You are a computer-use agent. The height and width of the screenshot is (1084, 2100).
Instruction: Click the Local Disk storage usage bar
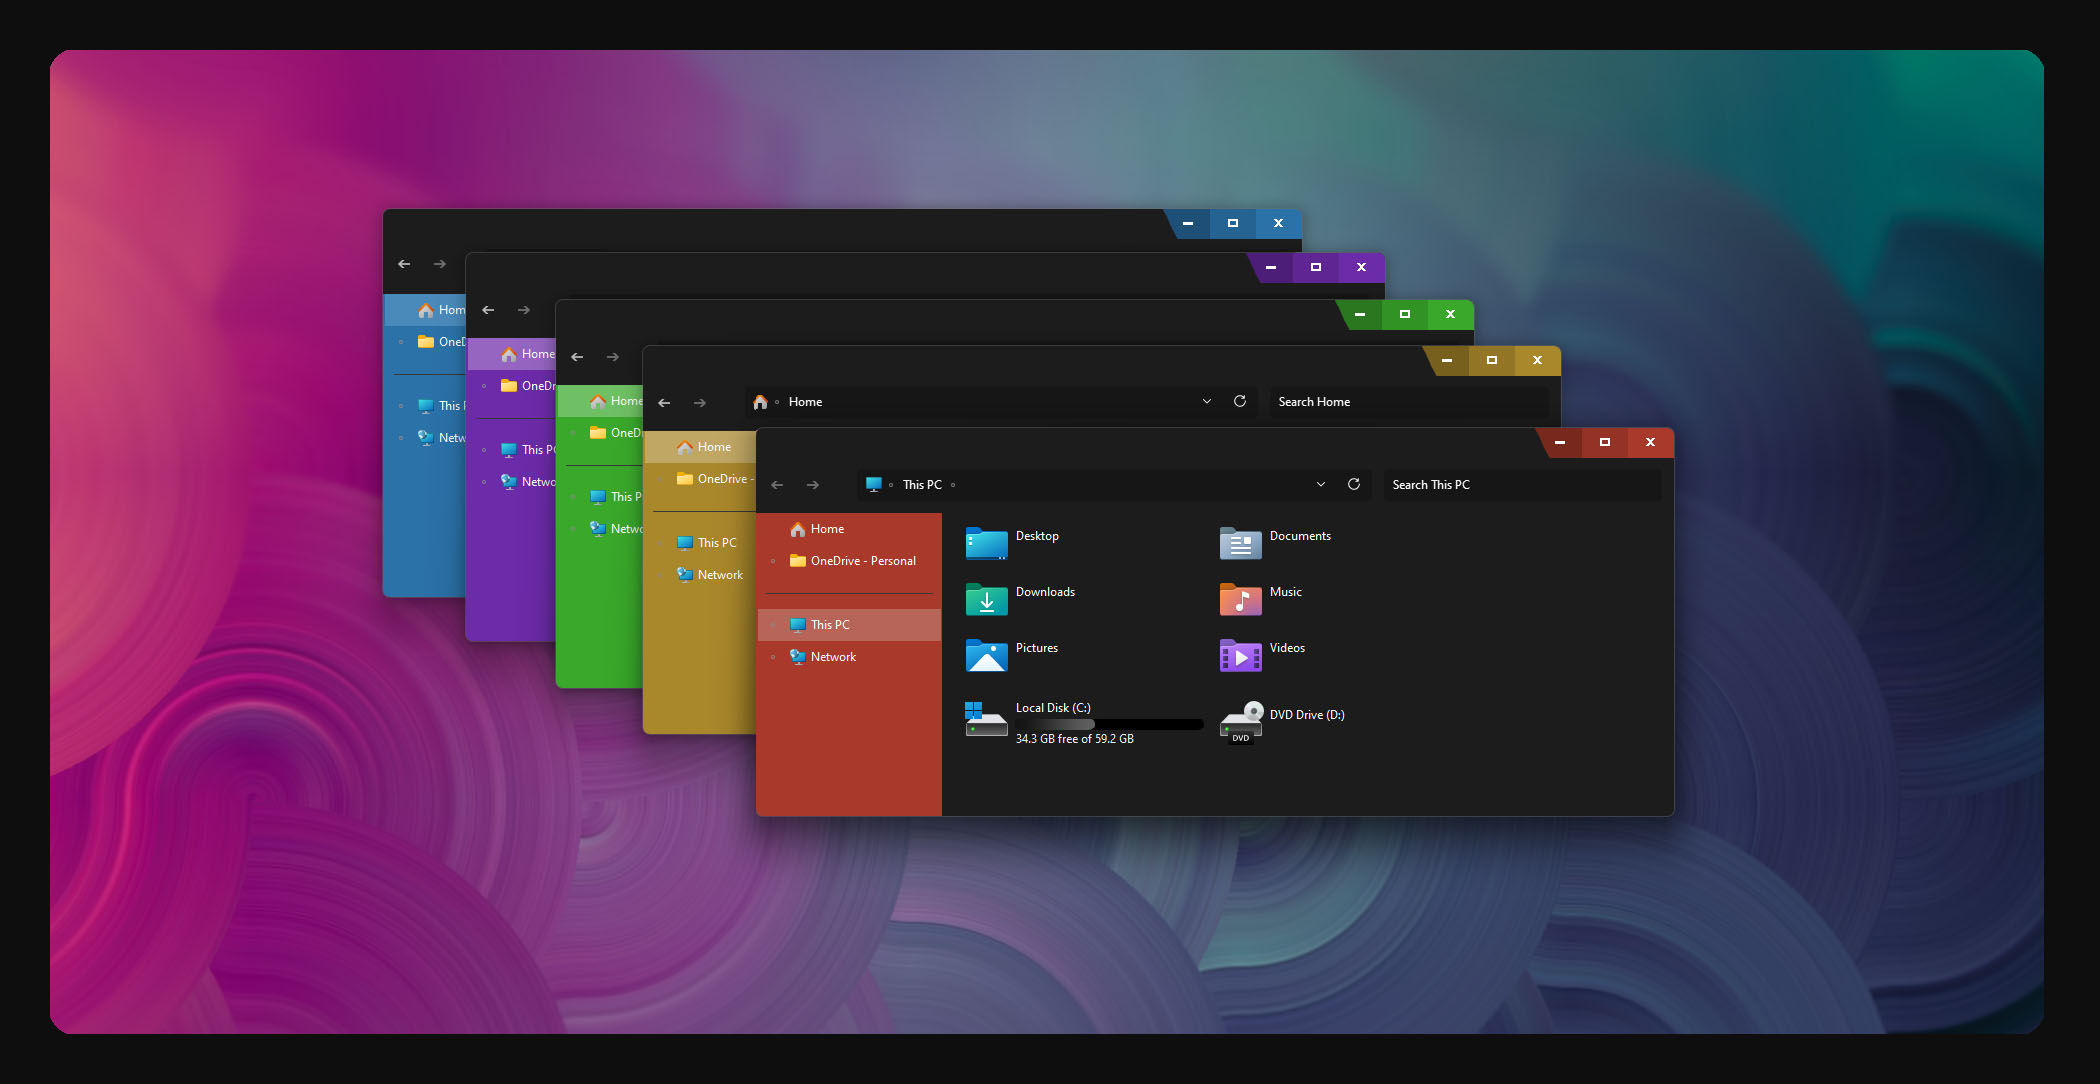tap(1110, 724)
